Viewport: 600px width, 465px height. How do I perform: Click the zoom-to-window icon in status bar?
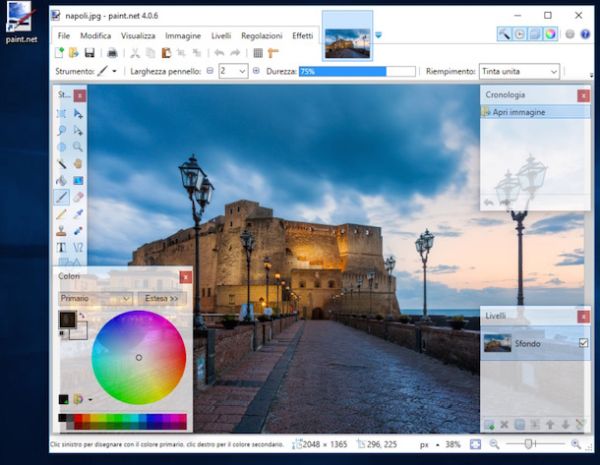(476, 444)
